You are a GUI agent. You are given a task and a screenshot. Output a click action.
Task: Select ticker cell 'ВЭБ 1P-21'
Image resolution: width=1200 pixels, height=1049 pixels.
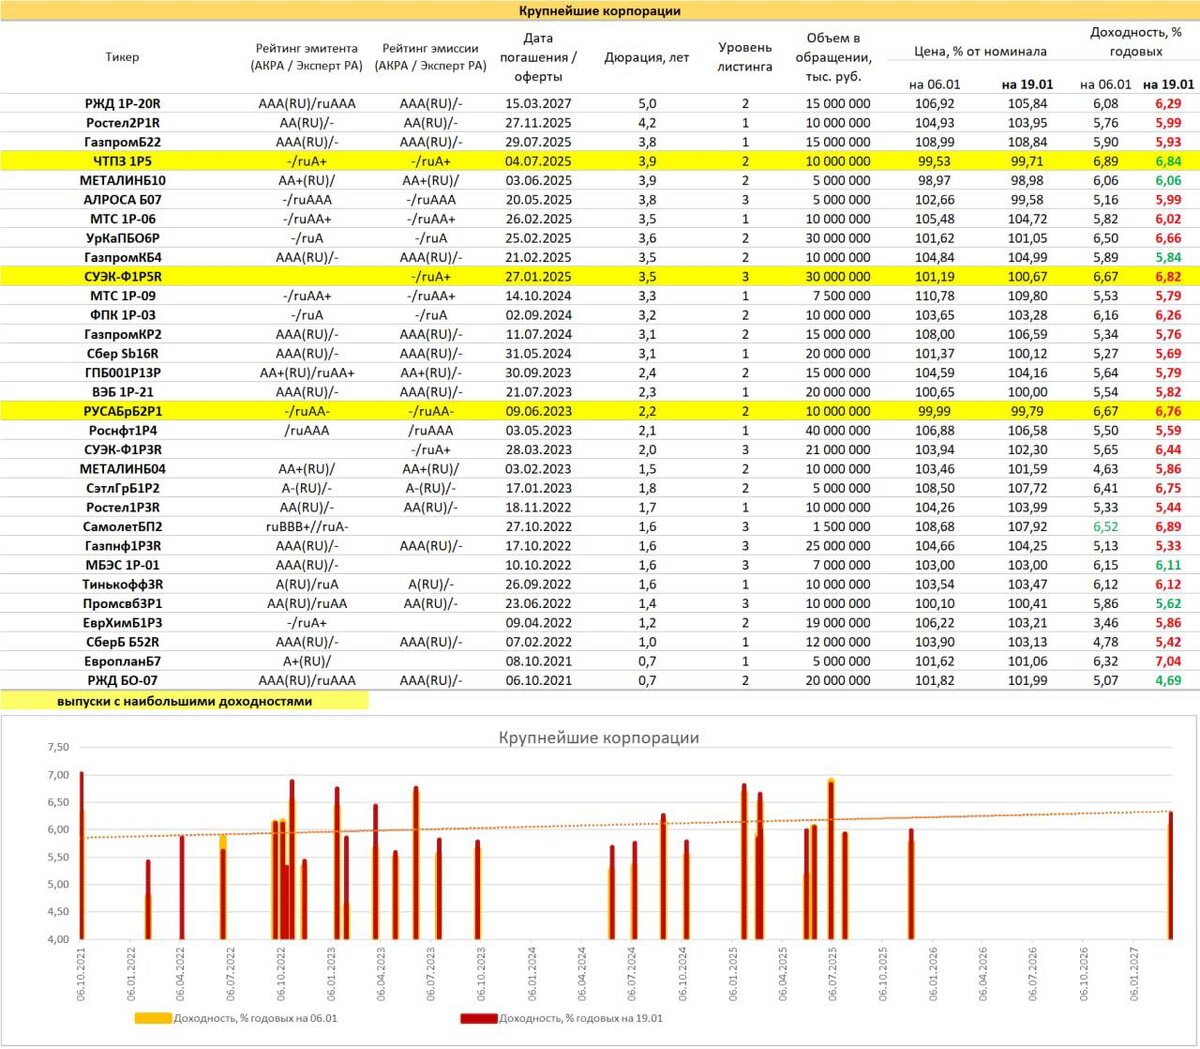click(x=122, y=391)
